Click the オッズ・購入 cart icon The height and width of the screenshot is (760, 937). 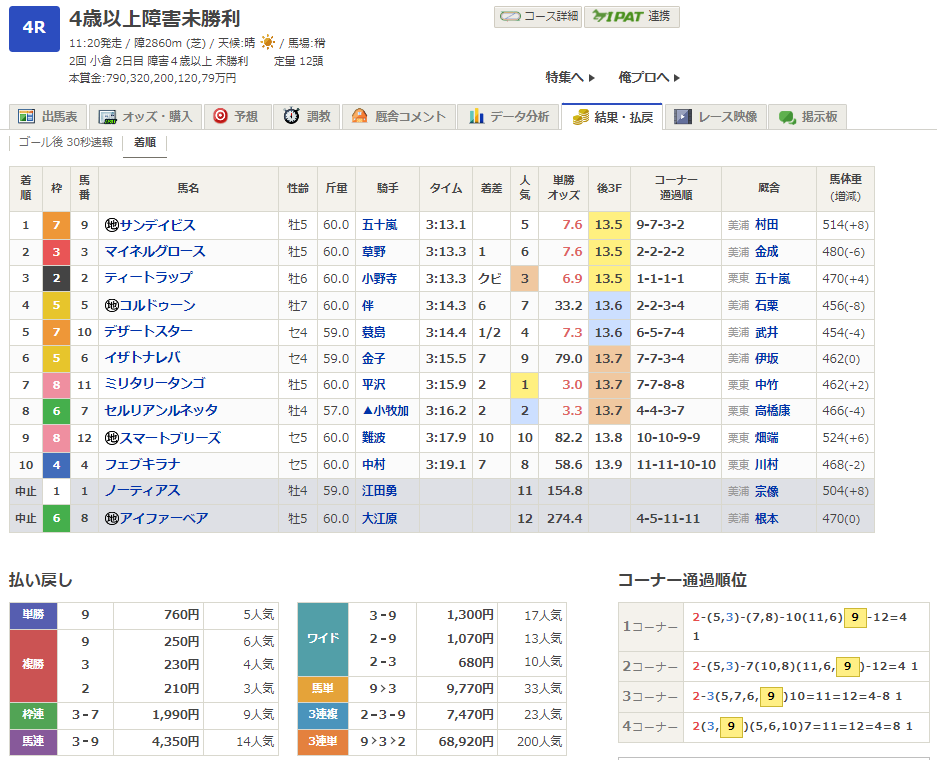pos(109,117)
